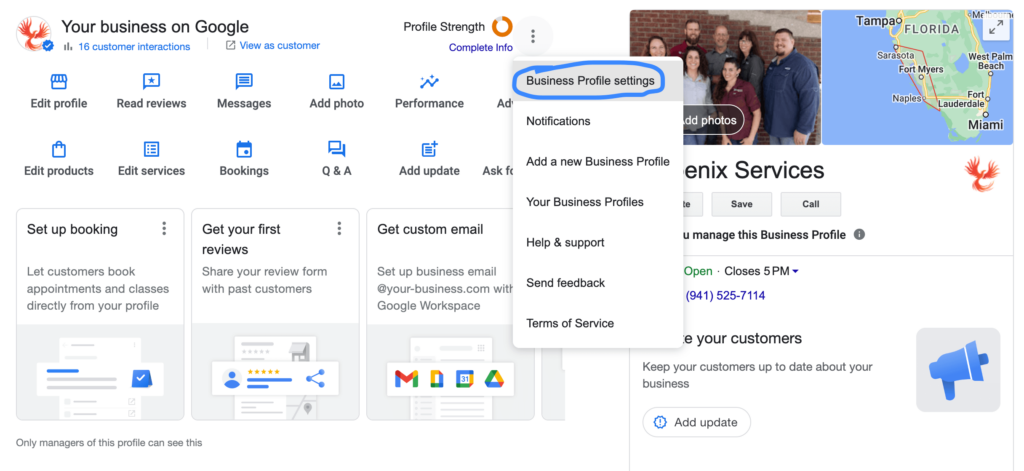Open Read reviews star icon
The image size is (1024, 471).
(152, 82)
